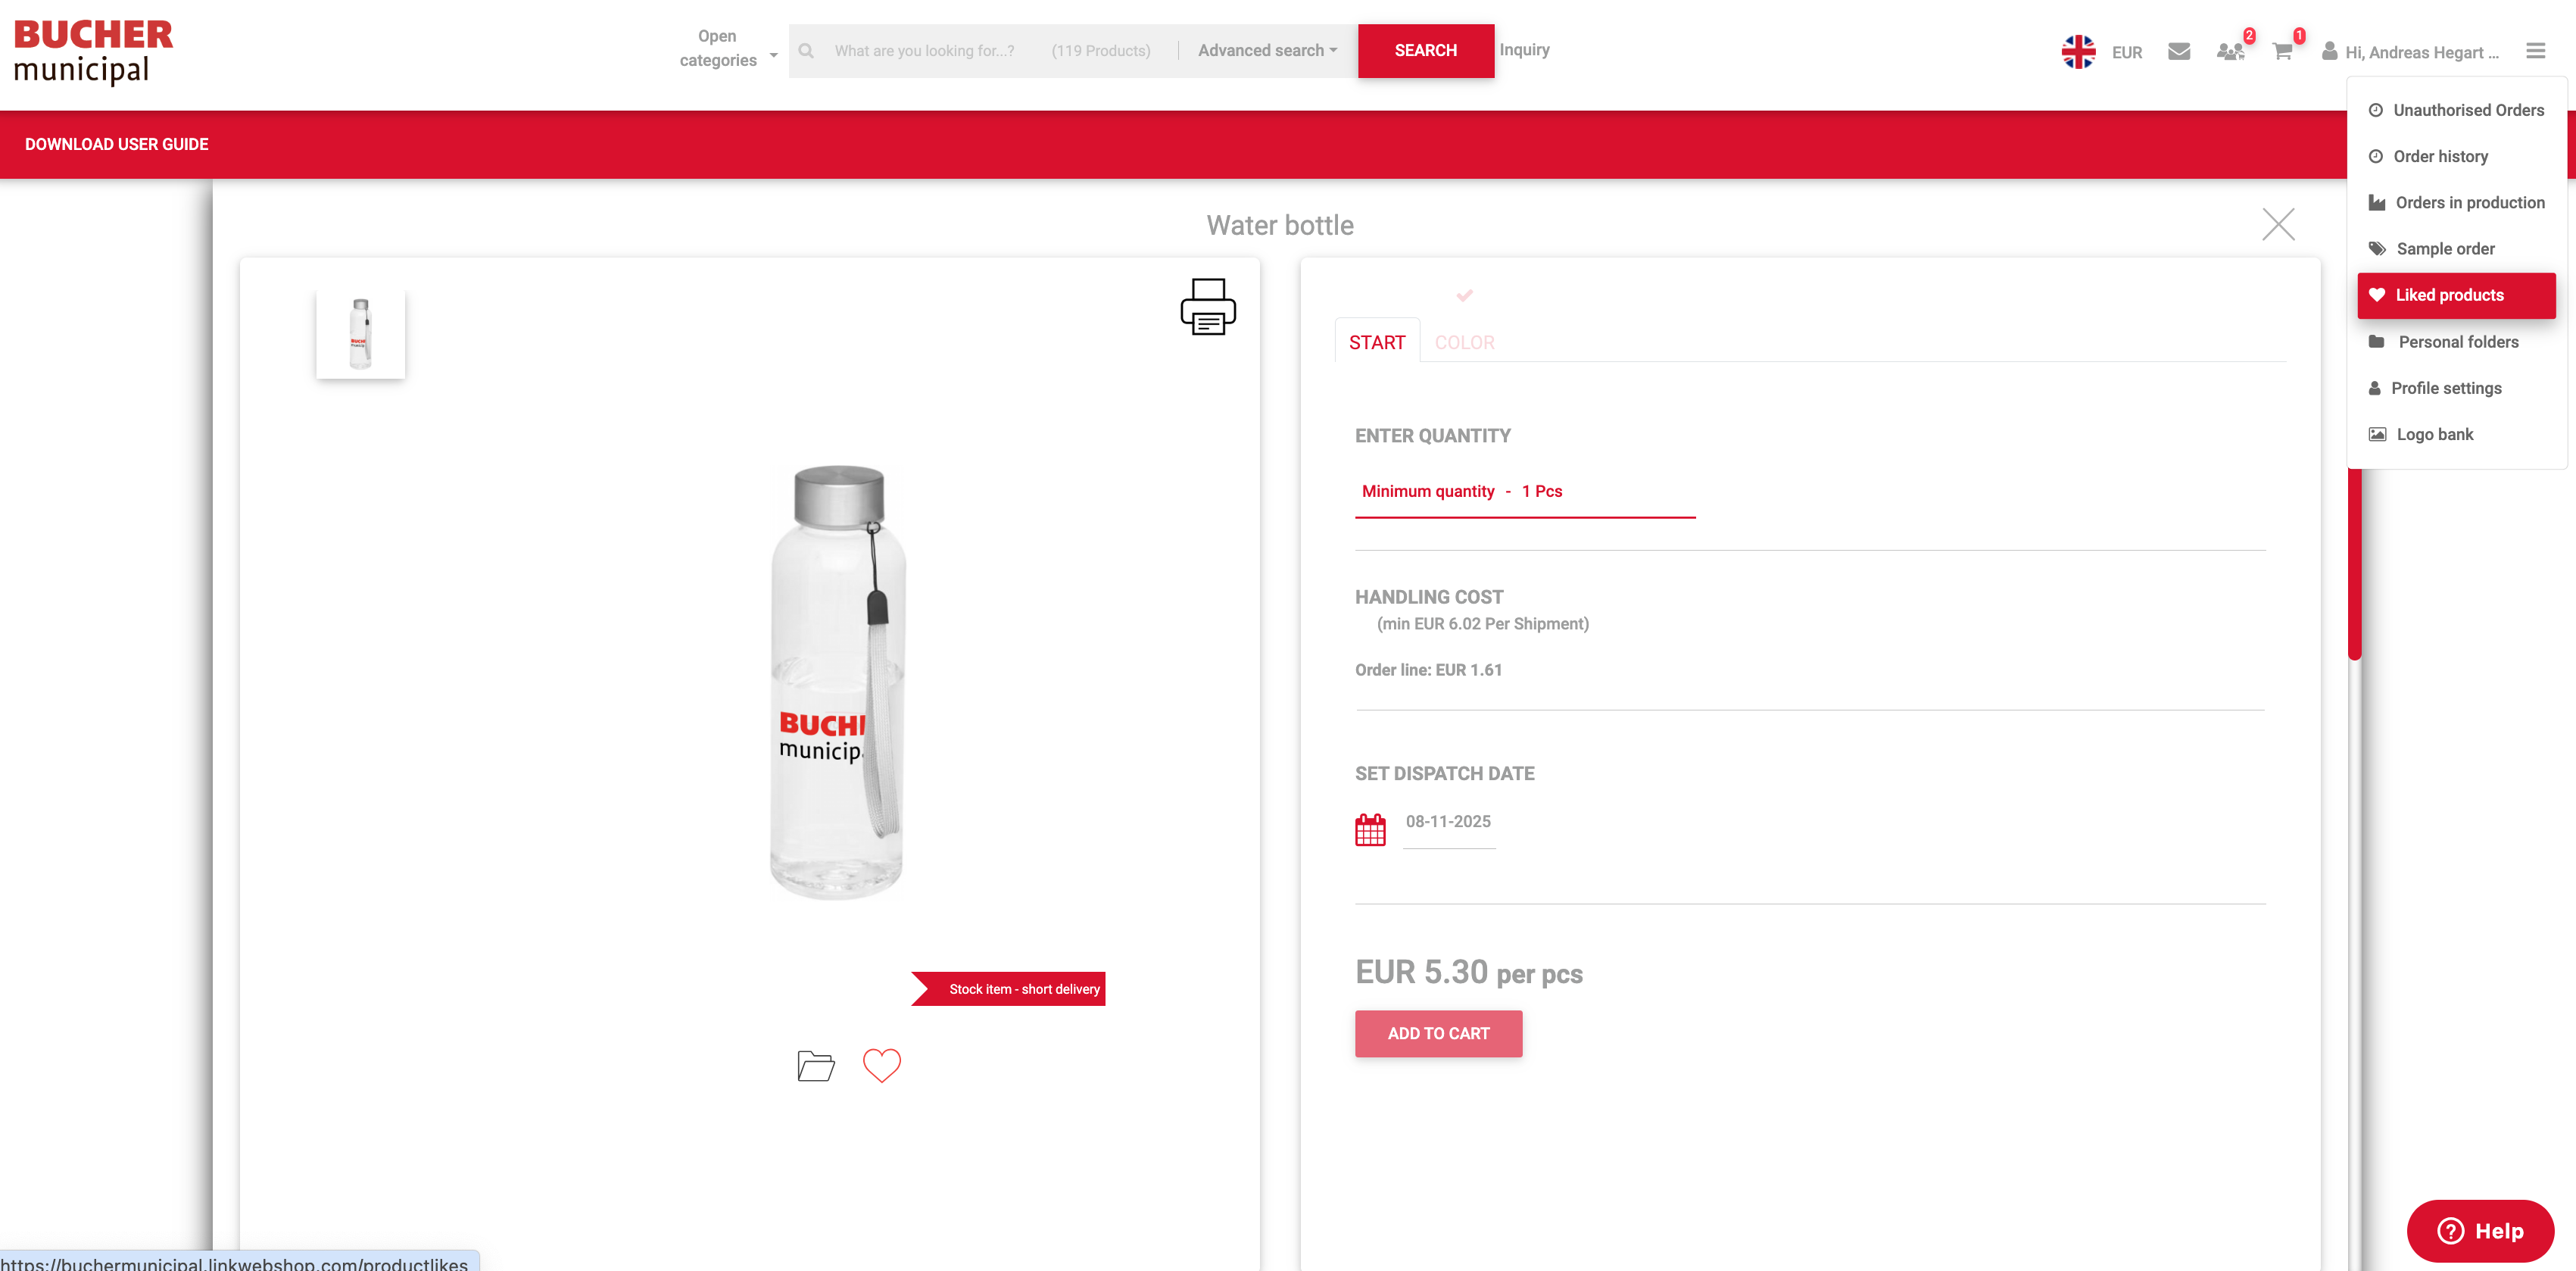Click the Inquiry link
Image resolution: width=2576 pixels, height=1271 pixels.
point(1523,50)
